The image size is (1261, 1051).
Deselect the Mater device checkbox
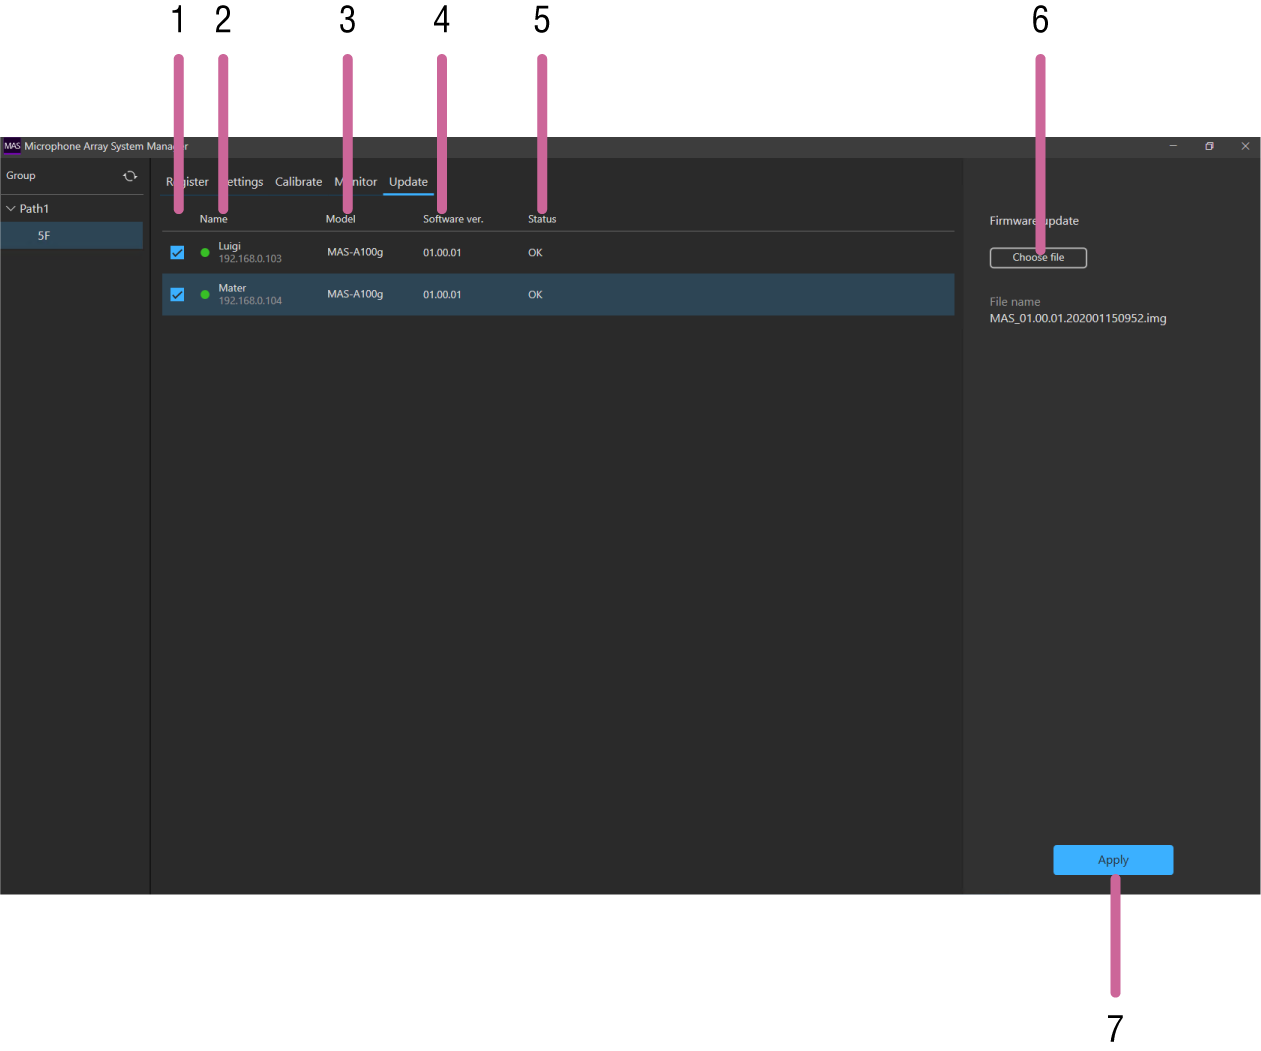[177, 295]
